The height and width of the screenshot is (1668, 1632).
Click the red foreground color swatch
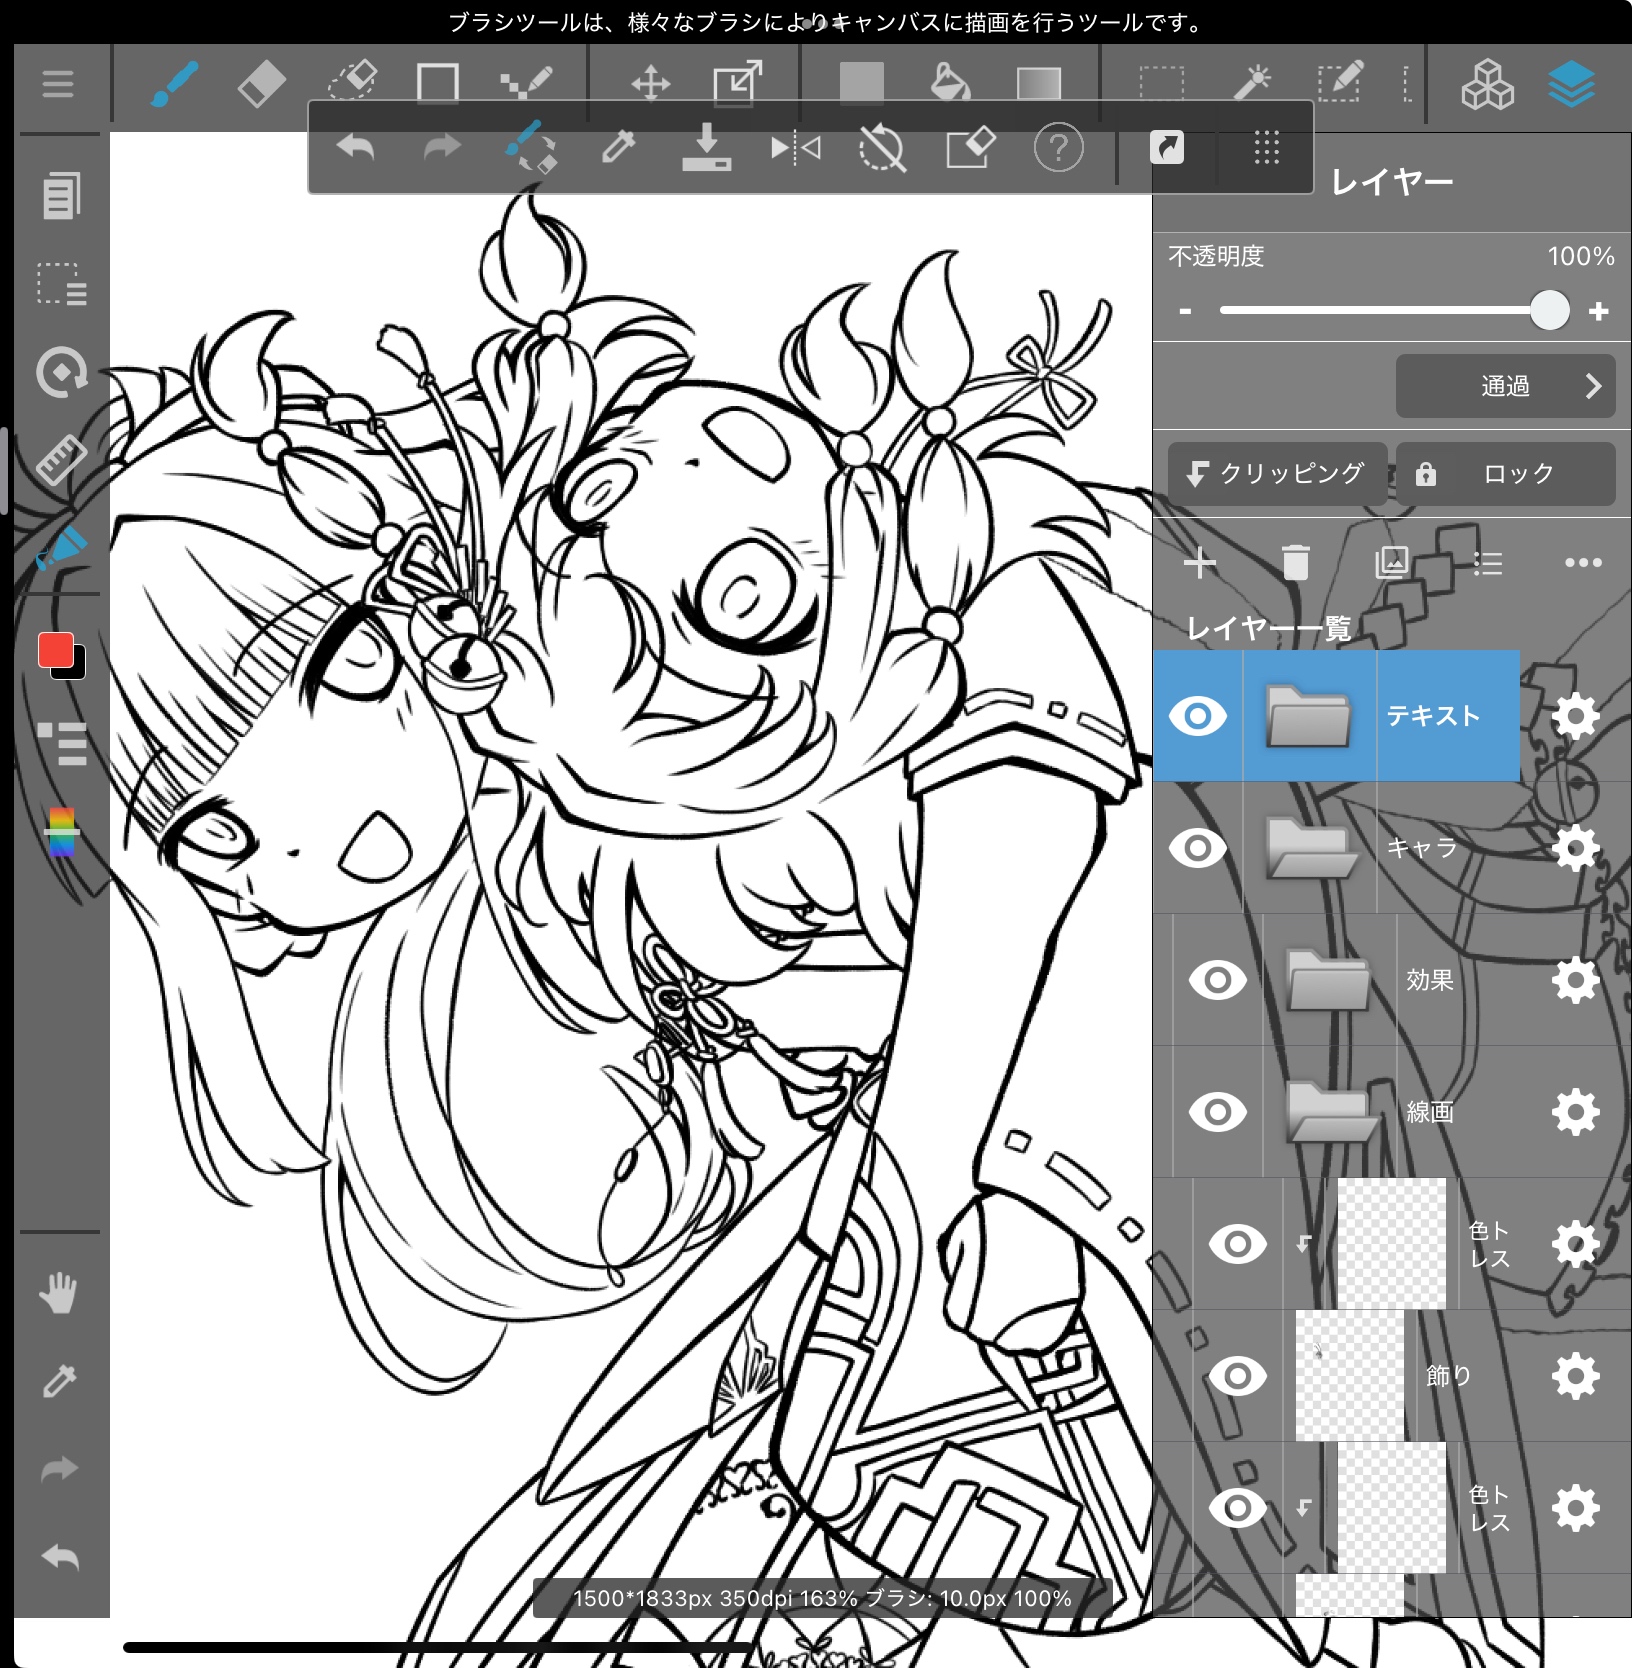coord(56,650)
